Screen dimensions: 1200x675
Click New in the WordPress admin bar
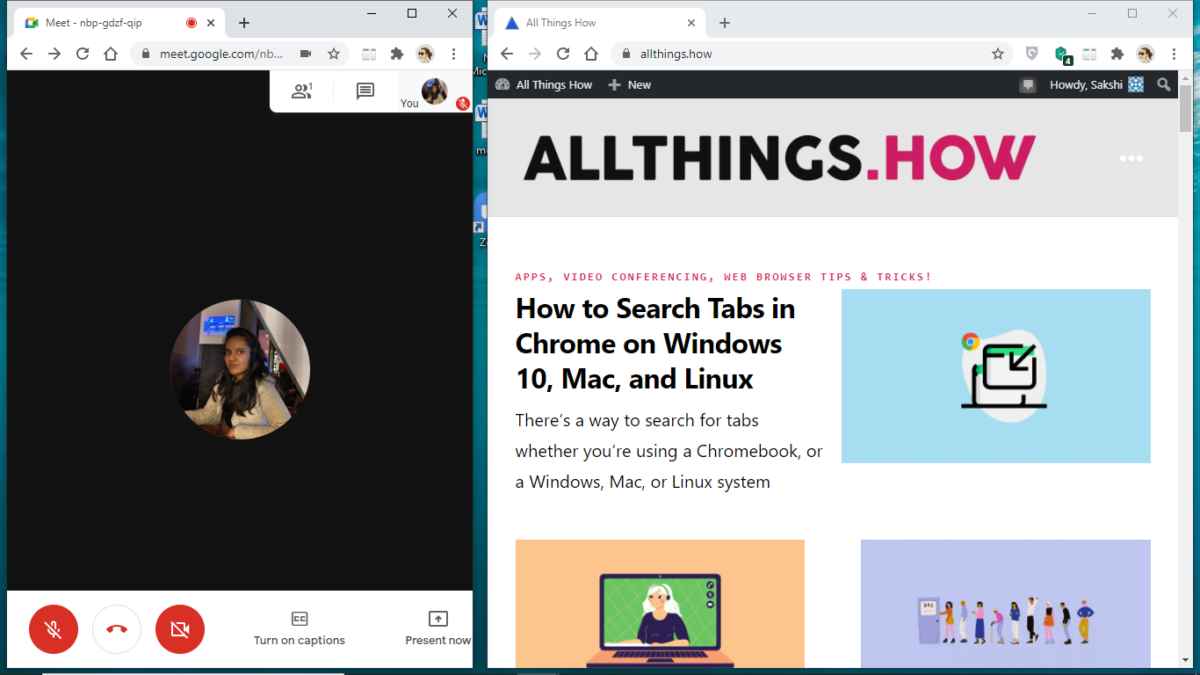630,85
